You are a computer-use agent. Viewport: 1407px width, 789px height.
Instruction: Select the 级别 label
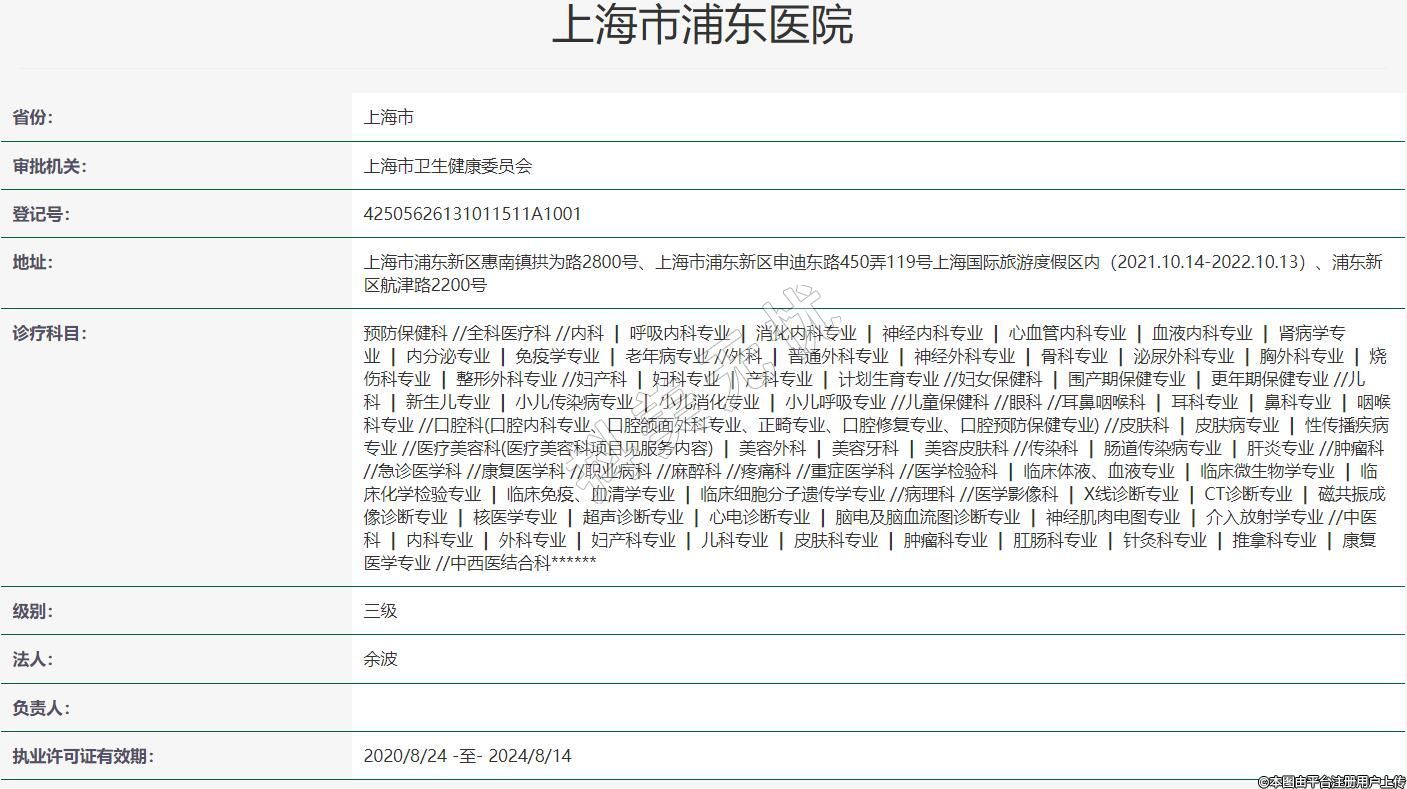pos(33,611)
